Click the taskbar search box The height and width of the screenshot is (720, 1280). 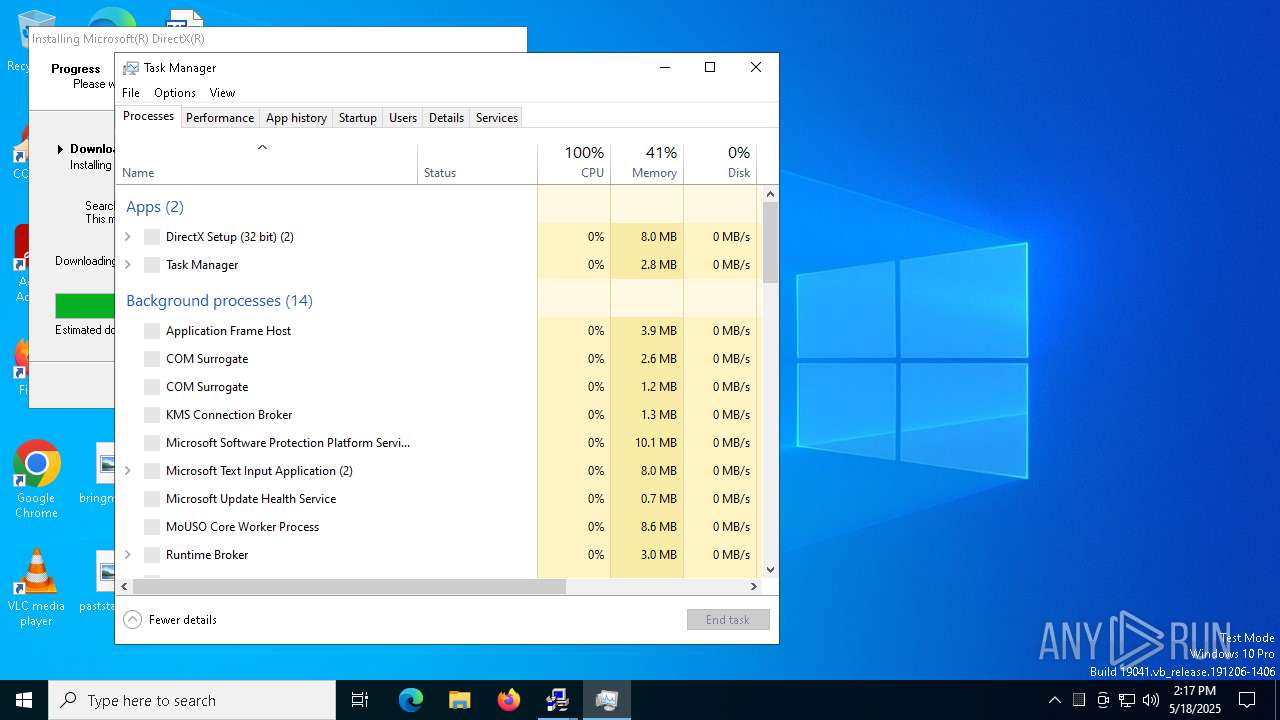tap(192, 700)
